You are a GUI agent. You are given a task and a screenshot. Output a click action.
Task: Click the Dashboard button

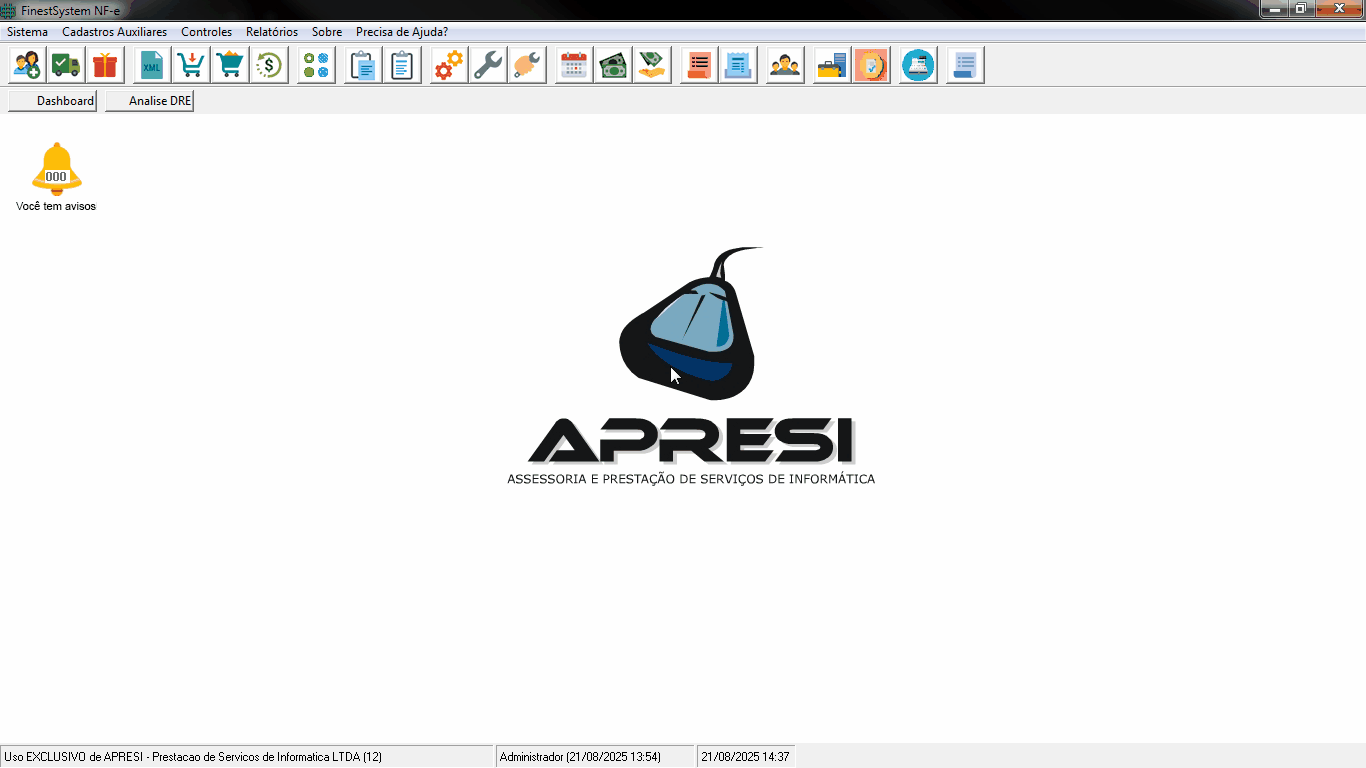click(53, 101)
